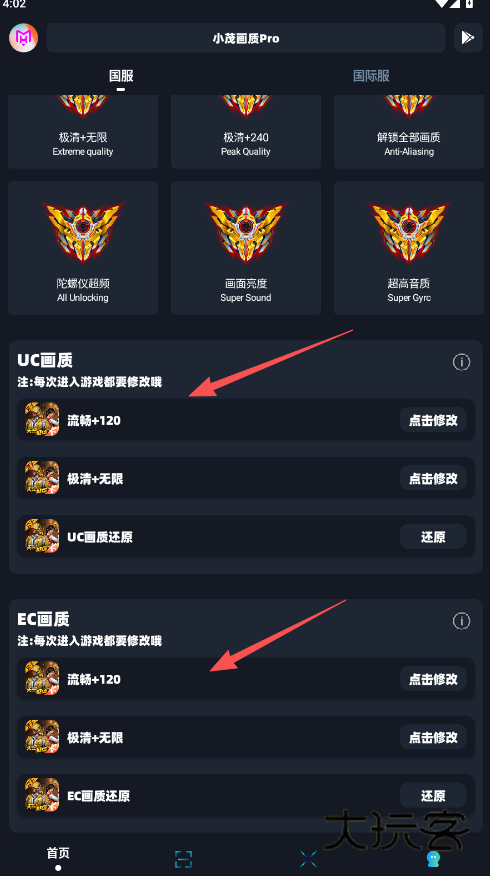Tap the 小茂画质Pro title bar

click(x=246, y=38)
